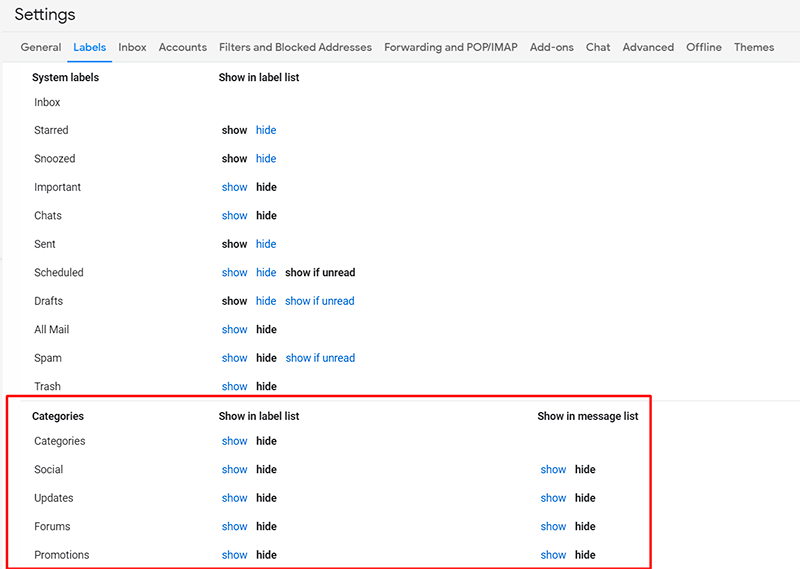
Task: Open the General settings tab
Action: [x=41, y=47]
